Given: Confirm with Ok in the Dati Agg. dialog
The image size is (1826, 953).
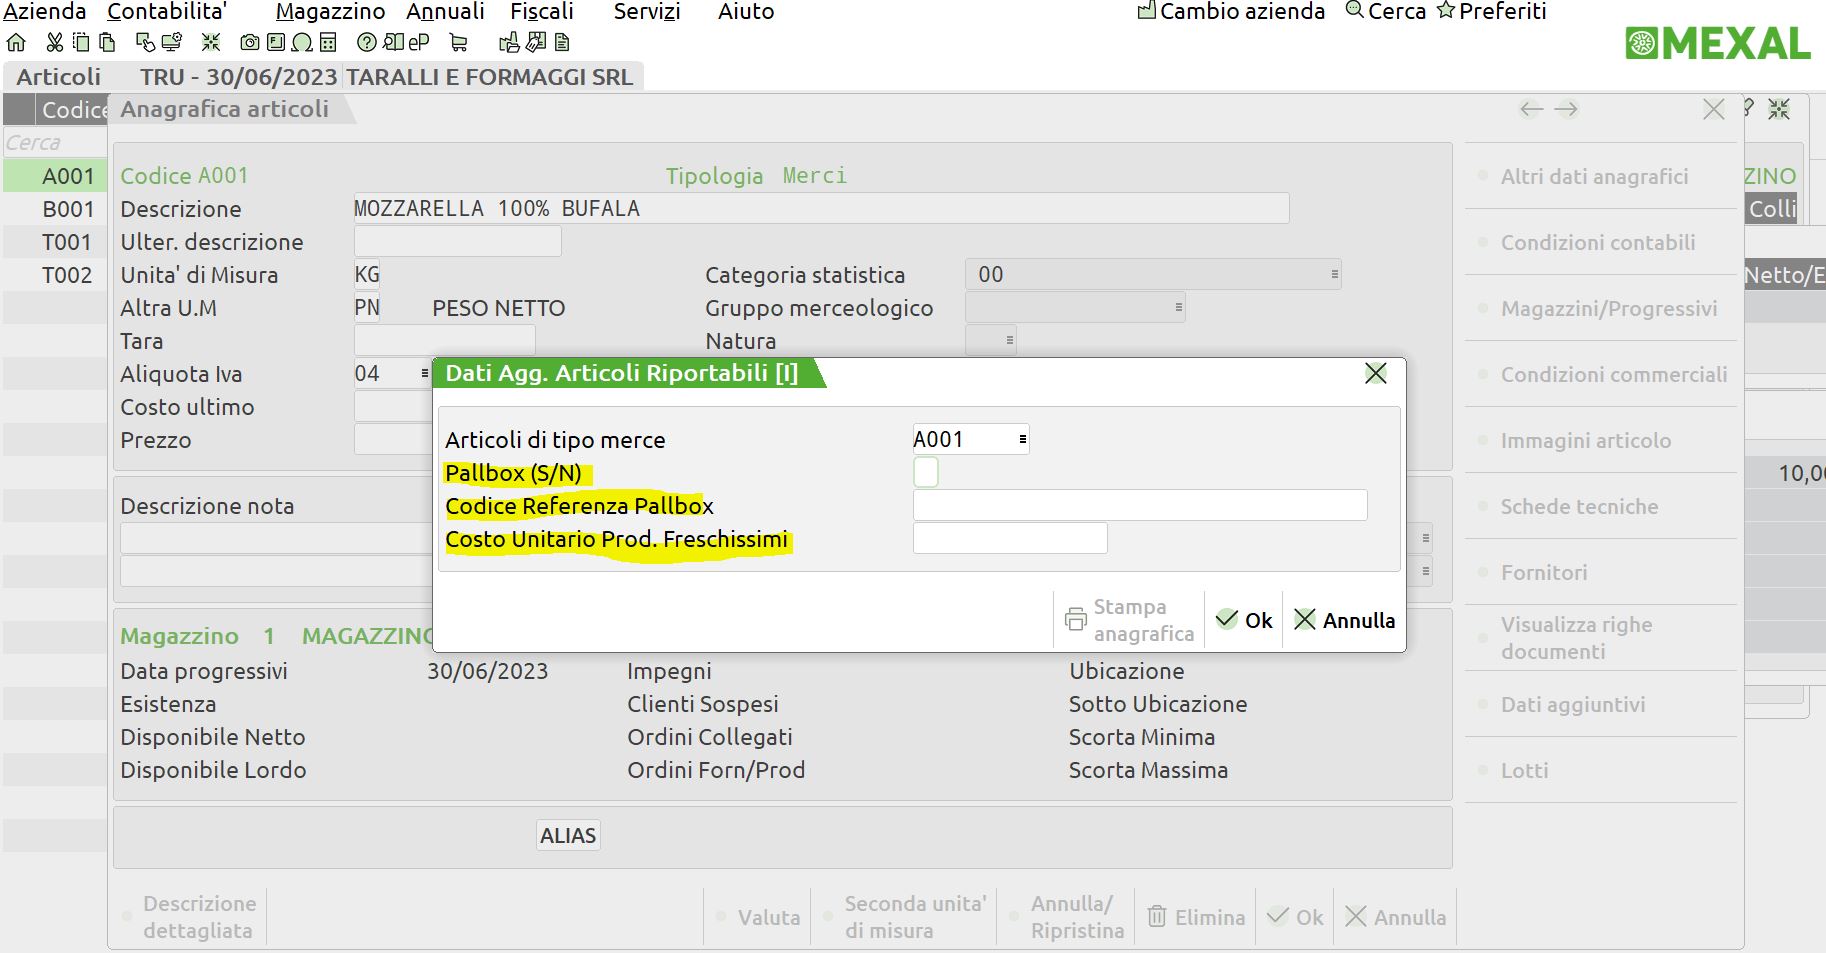Looking at the screenshot, I should coord(1244,620).
